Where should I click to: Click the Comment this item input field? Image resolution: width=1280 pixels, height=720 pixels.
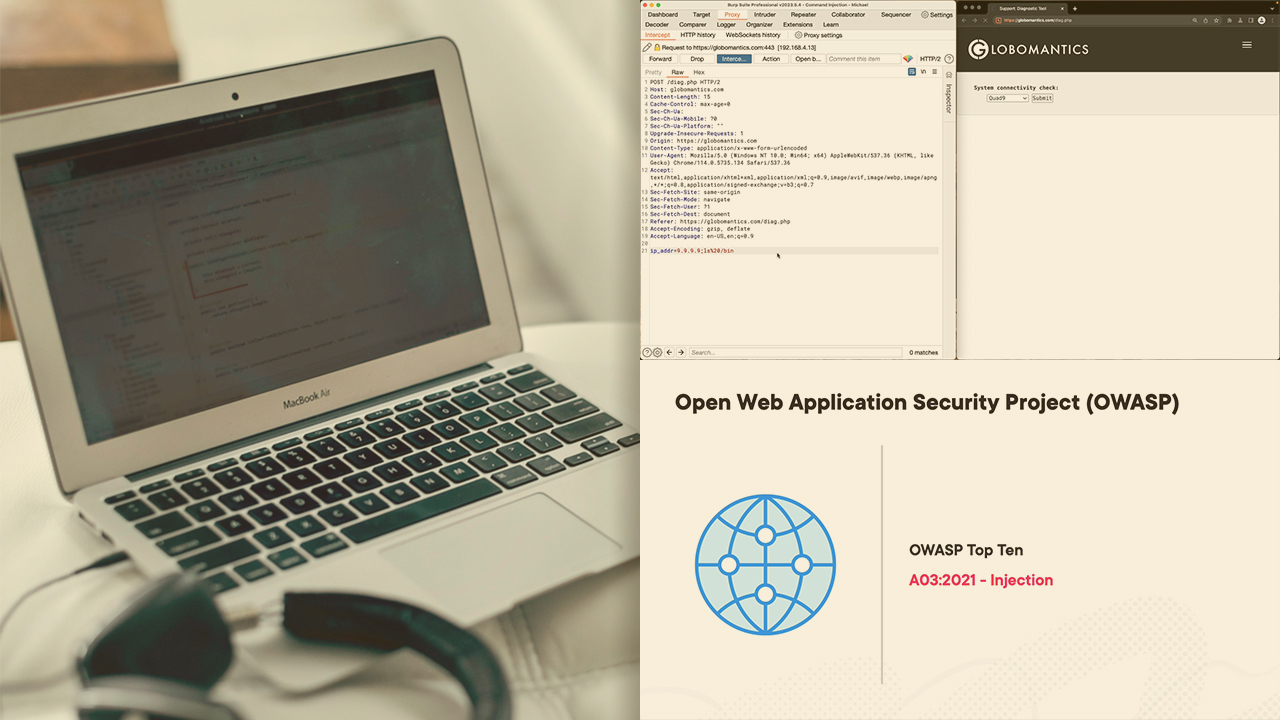click(x=862, y=59)
